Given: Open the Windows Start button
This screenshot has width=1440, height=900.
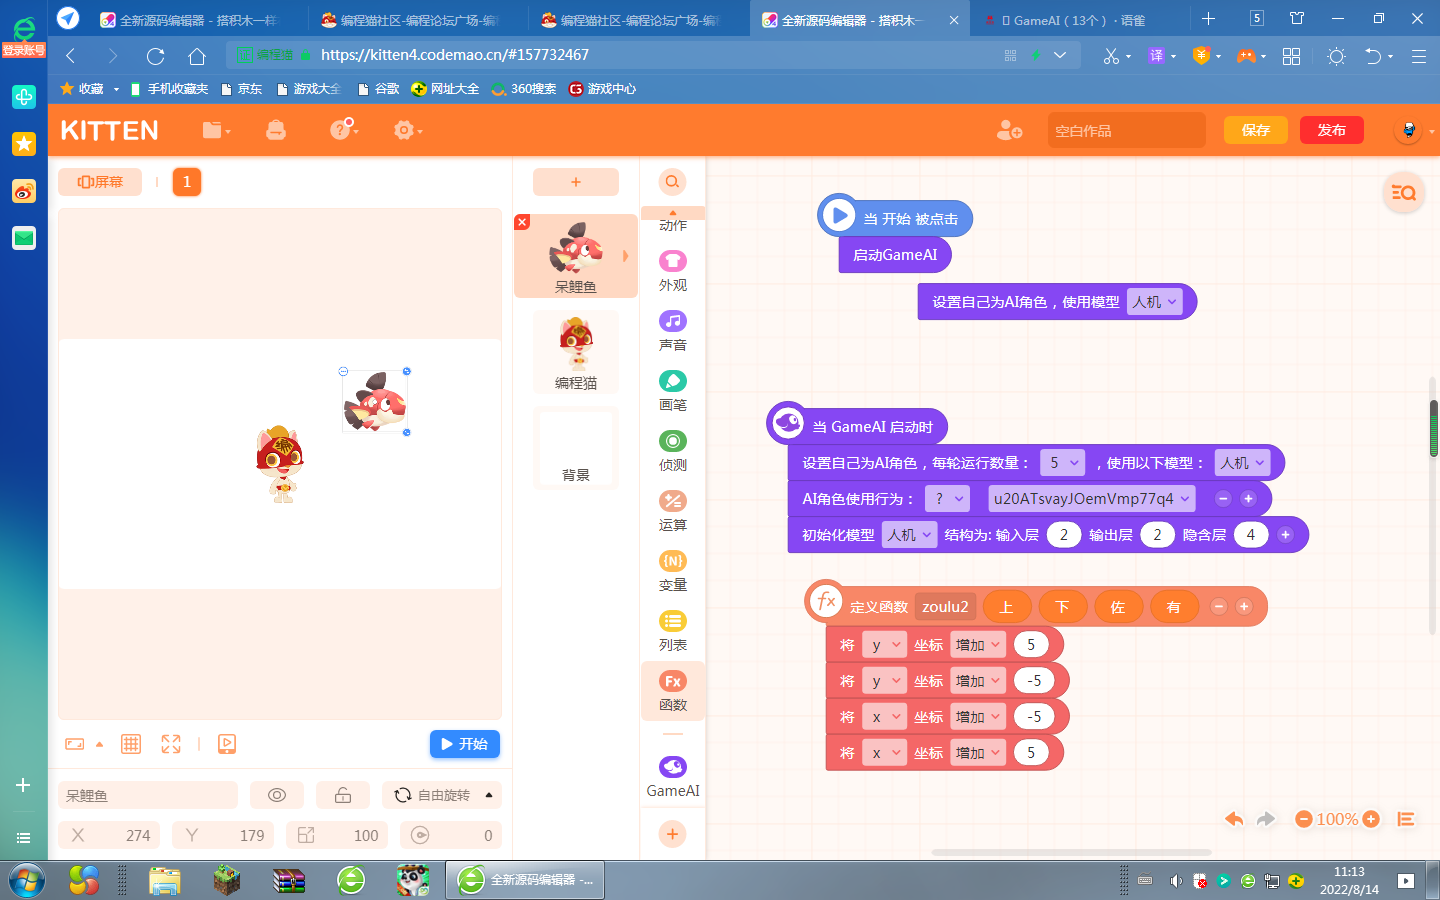Looking at the screenshot, I should click(x=26, y=880).
